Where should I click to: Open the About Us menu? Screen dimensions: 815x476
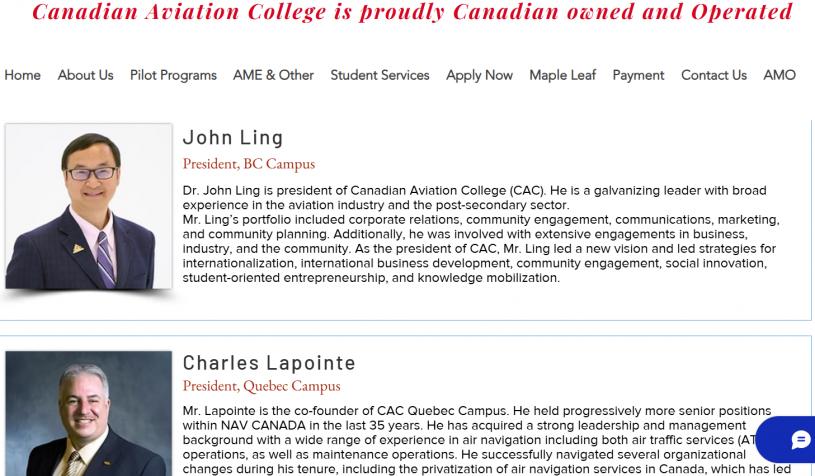[85, 75]
